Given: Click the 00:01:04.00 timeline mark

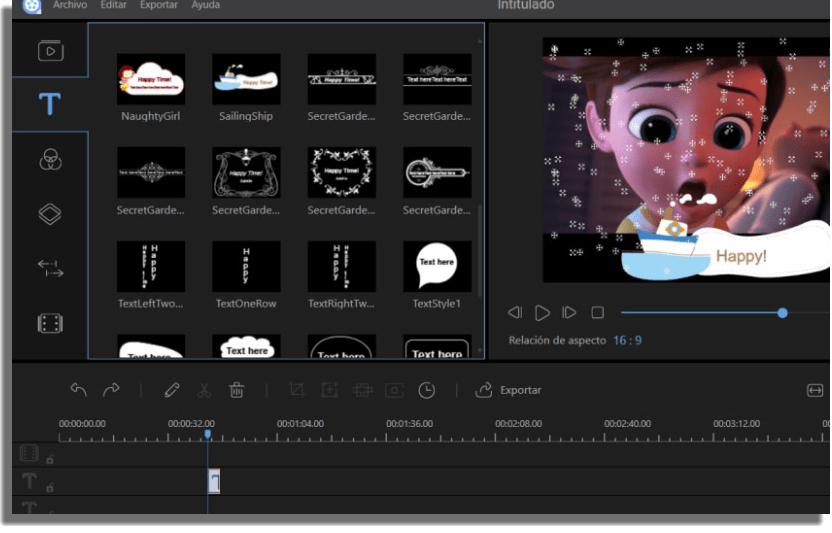Looking at the screenshot, I should coord(300,424).
